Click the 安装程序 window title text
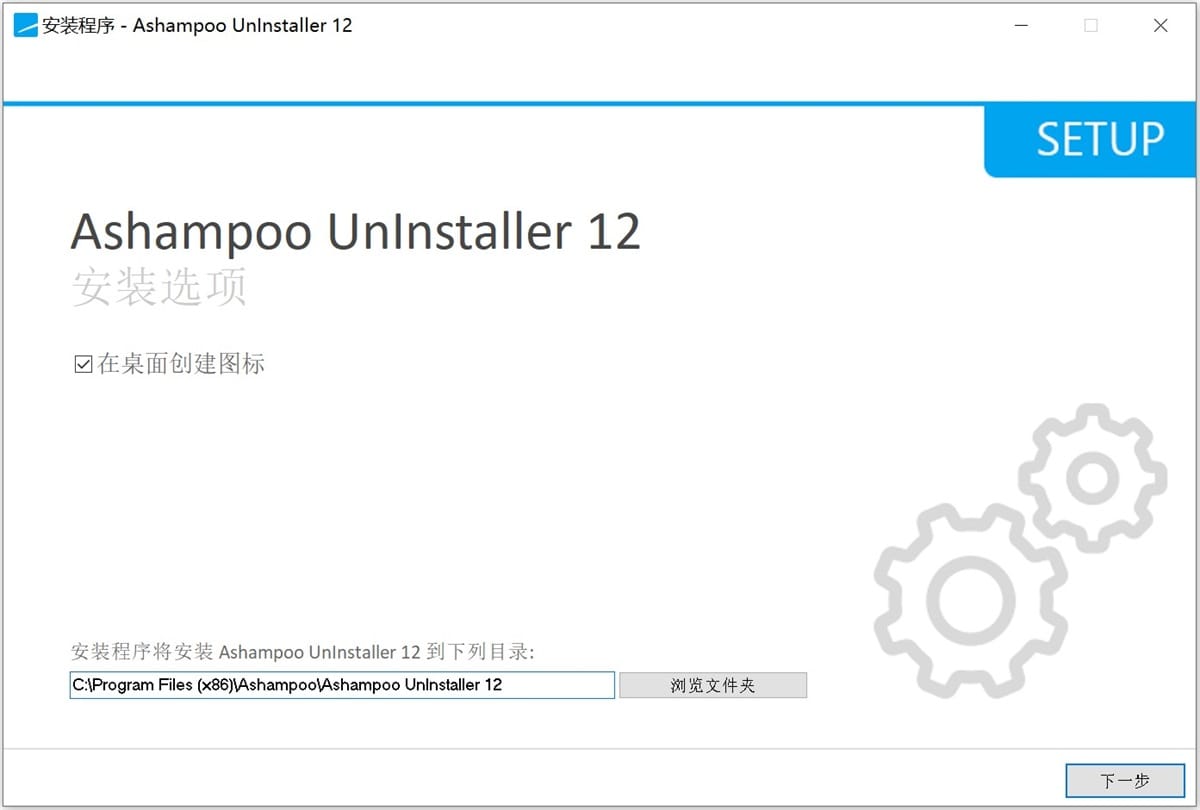The image size is (1200, 810). [78, 25]
